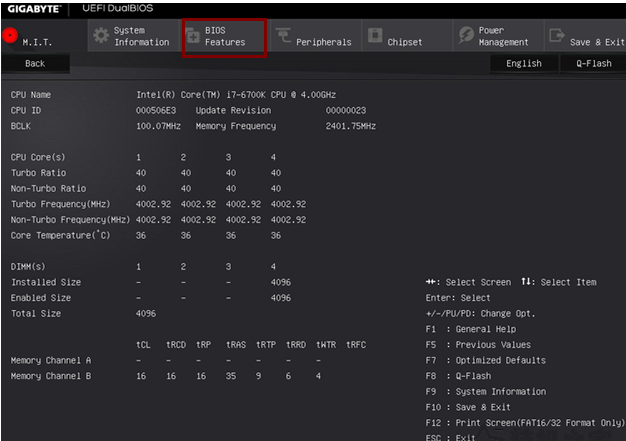Click the BIOS Features tab icon
The image size is (626, 441).
[193, 36]
